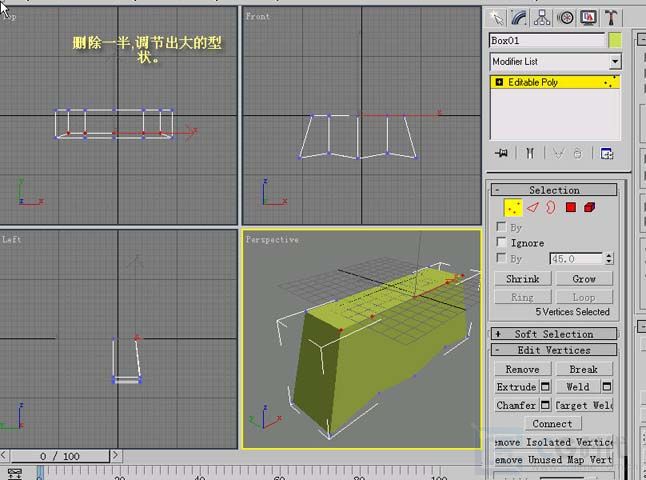This screenshot has width=646, height=480.
Task: Open the Hierarchy panel tab
Action: coord(542,18)
